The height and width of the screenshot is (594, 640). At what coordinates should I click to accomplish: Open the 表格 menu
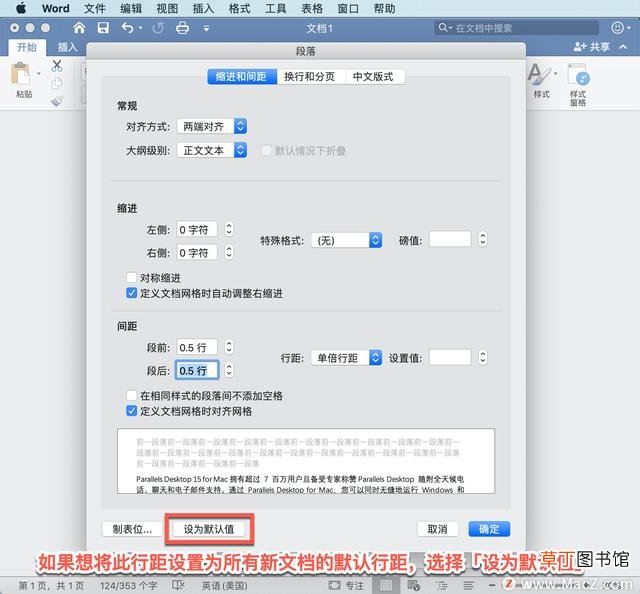312,8
